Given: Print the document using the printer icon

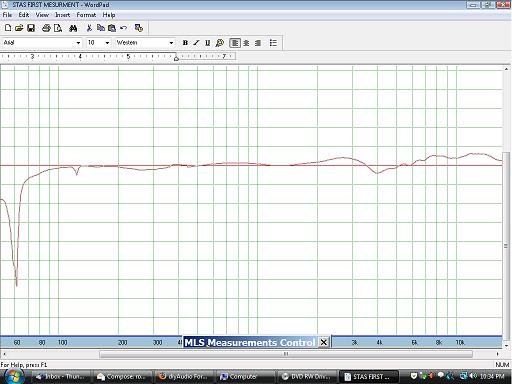Looking at the screenshot, I should 46,28.
